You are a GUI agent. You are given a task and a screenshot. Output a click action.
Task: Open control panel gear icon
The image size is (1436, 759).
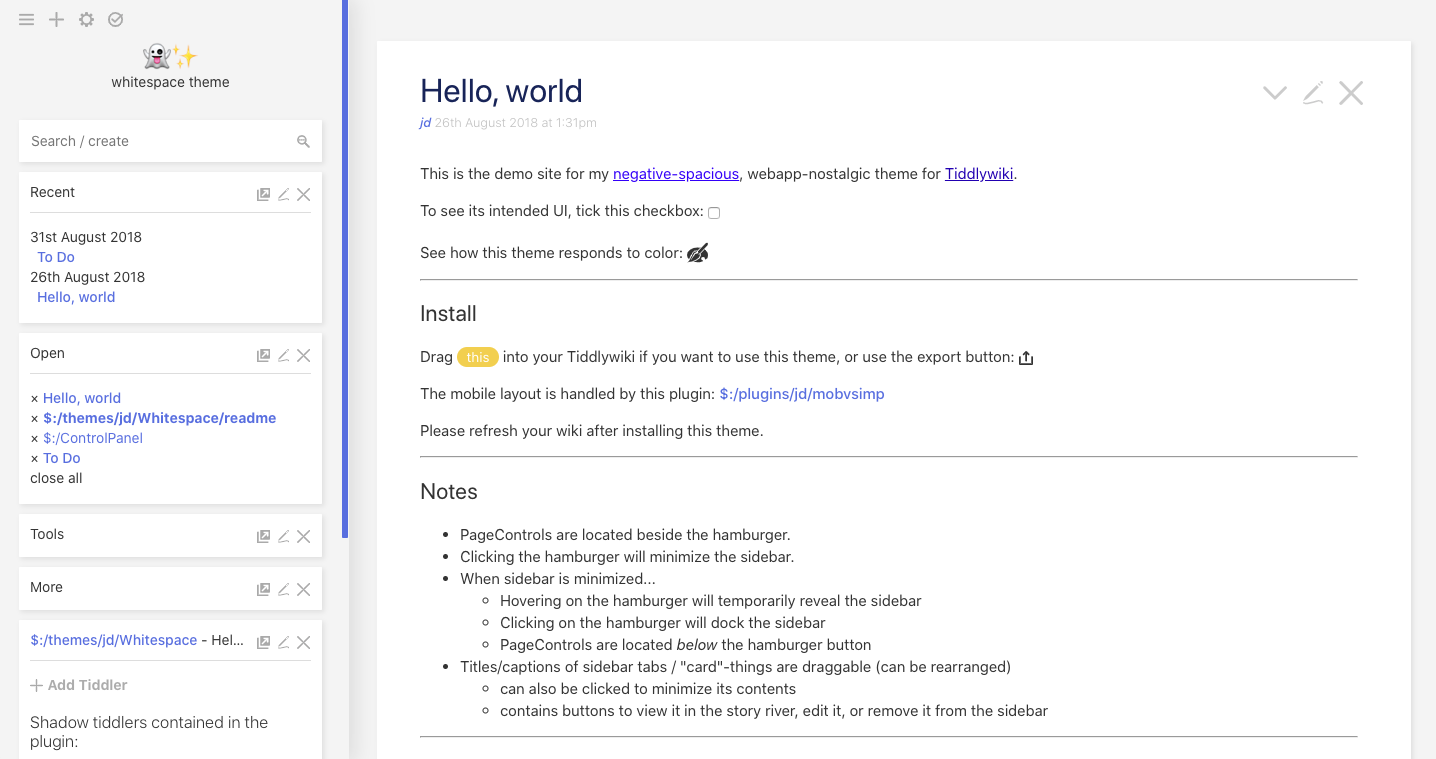[86, 20]
